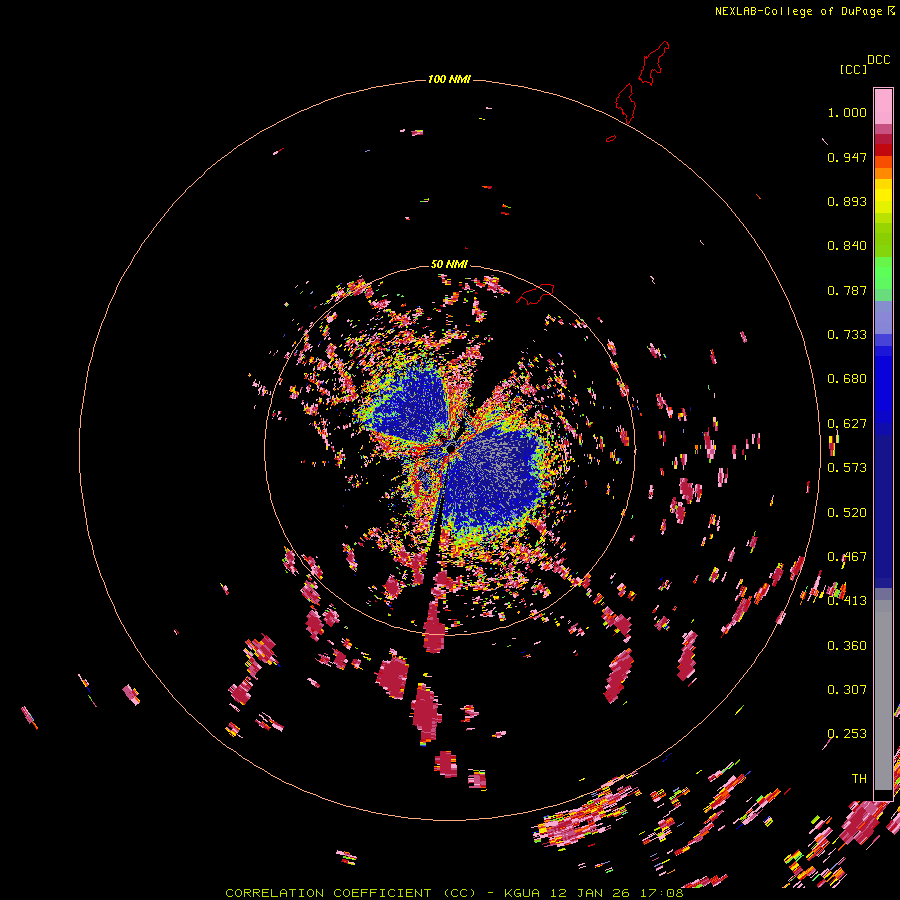900x900 pixels.
Task: Click the 0.680 legend value
Action: tap(847, 379)
